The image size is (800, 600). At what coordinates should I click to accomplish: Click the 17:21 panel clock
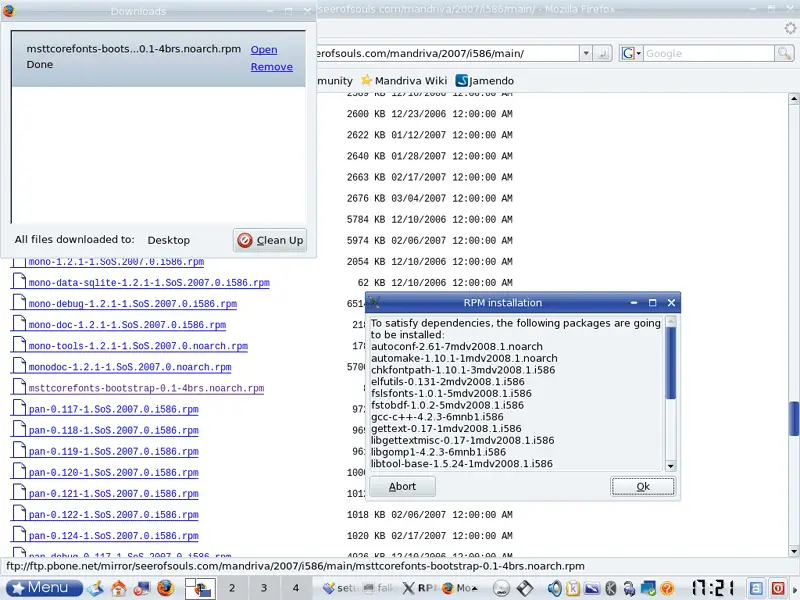pyautogui.click(x=713, y=588)
